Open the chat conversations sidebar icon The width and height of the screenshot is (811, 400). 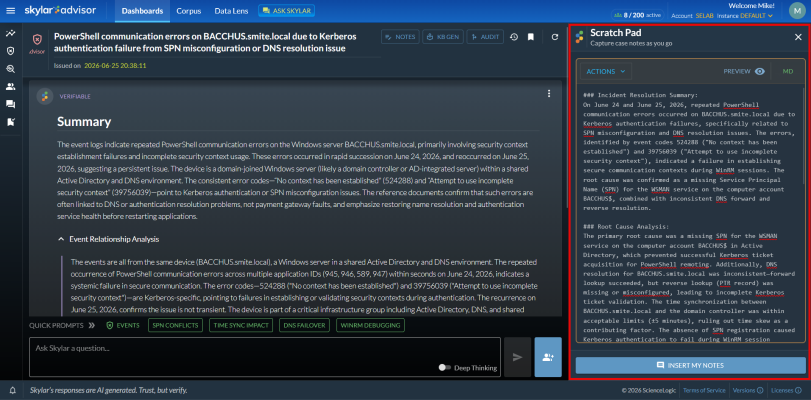click(10, 105)
